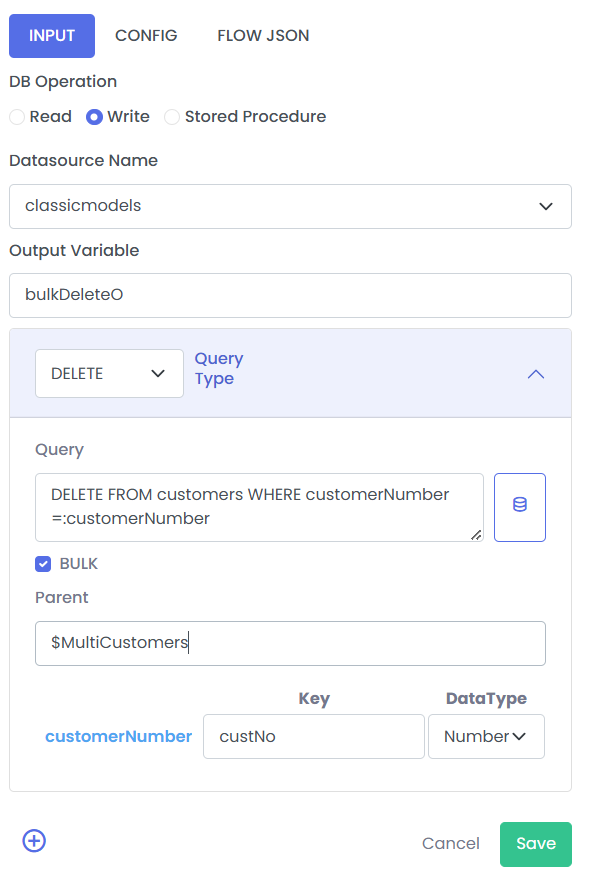Grab the query textarea resize handle
Screen dimensions: 590x882
click(x=476, y=534)
